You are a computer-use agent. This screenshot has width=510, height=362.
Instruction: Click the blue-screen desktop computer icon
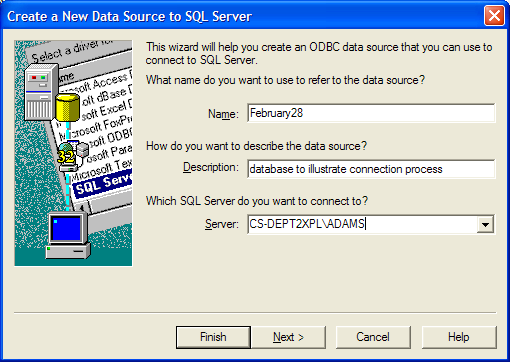tap(68, 235)
